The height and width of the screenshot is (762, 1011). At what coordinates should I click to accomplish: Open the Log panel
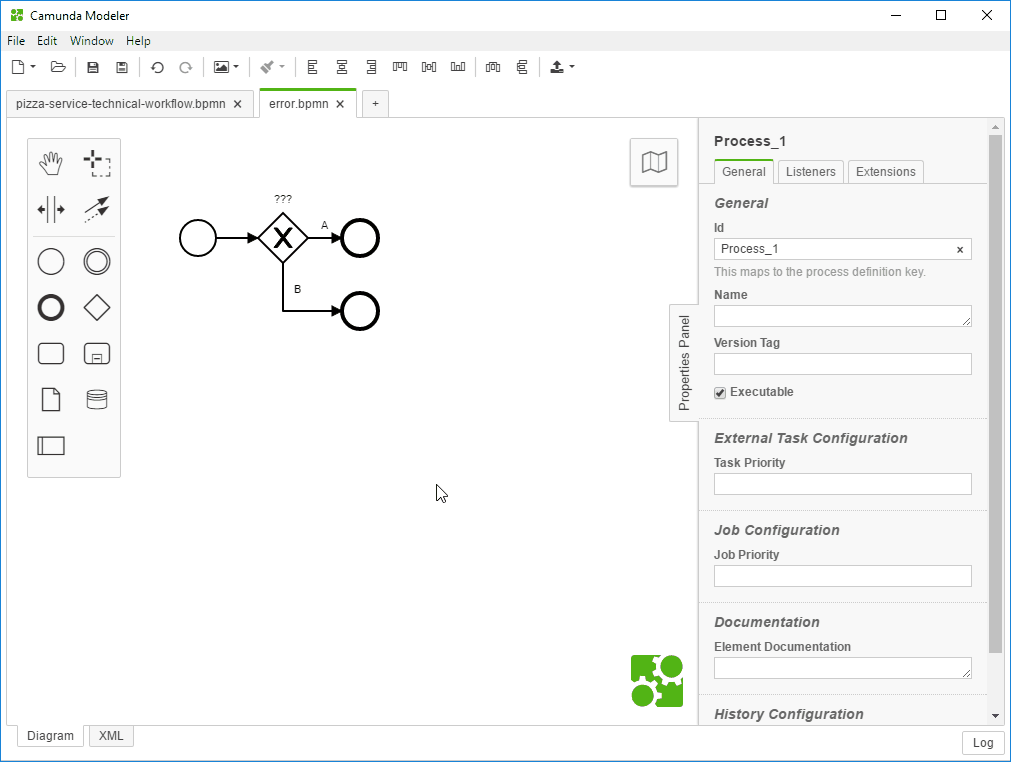pos(983,743)
